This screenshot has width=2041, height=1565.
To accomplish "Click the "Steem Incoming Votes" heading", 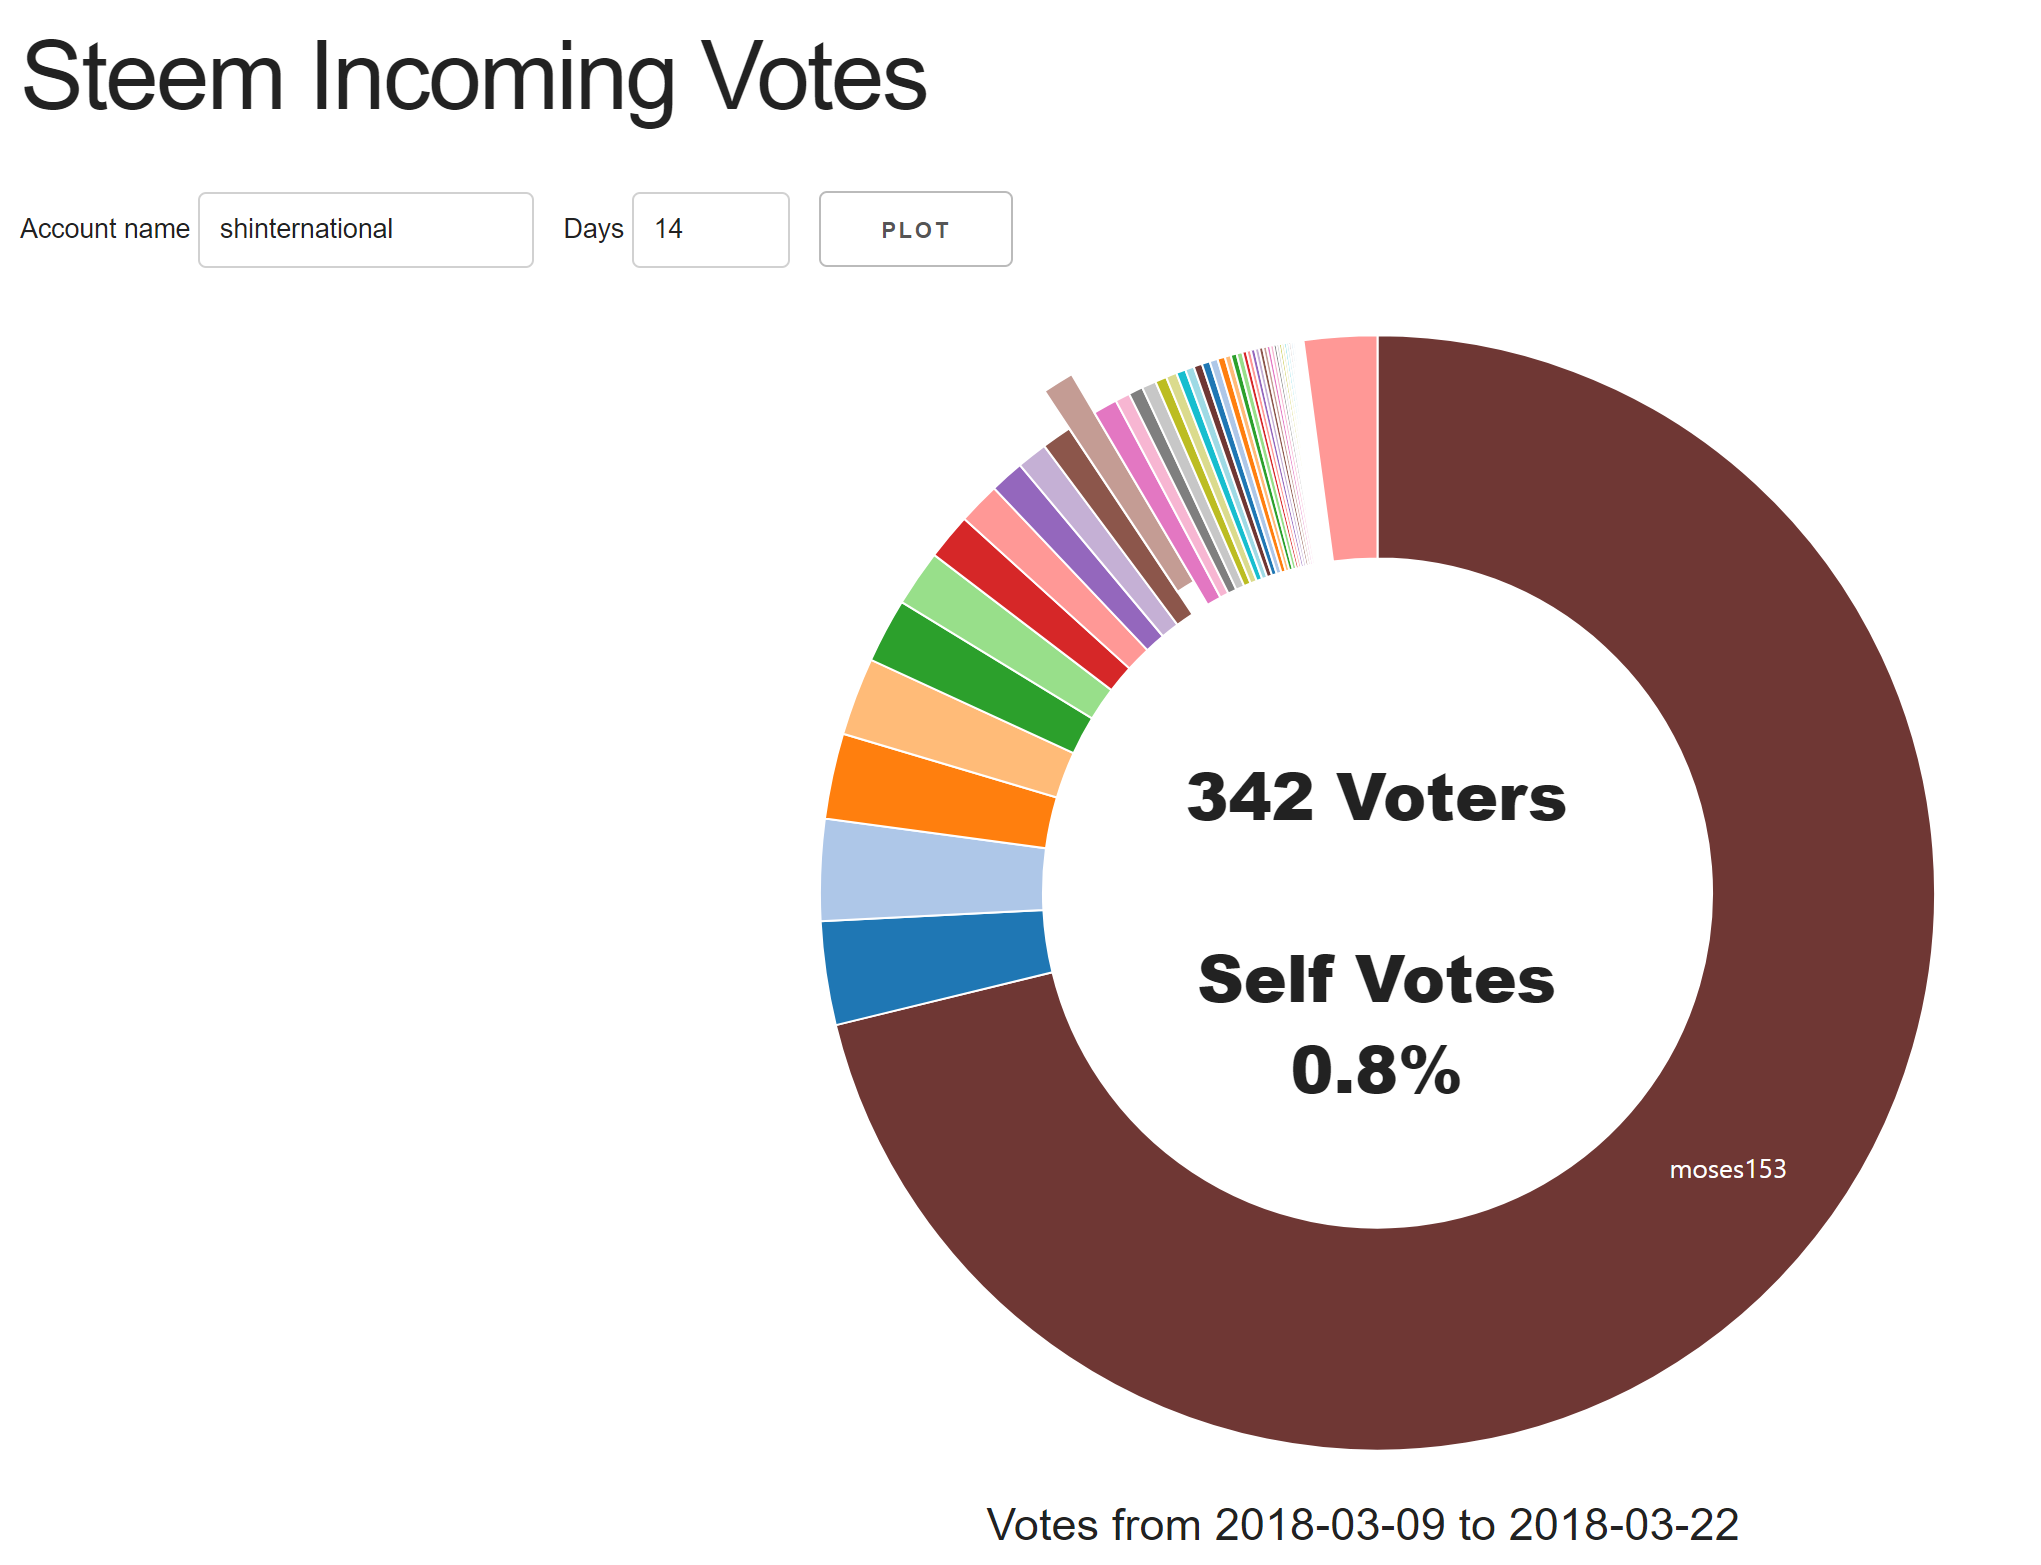I will 474,77.
